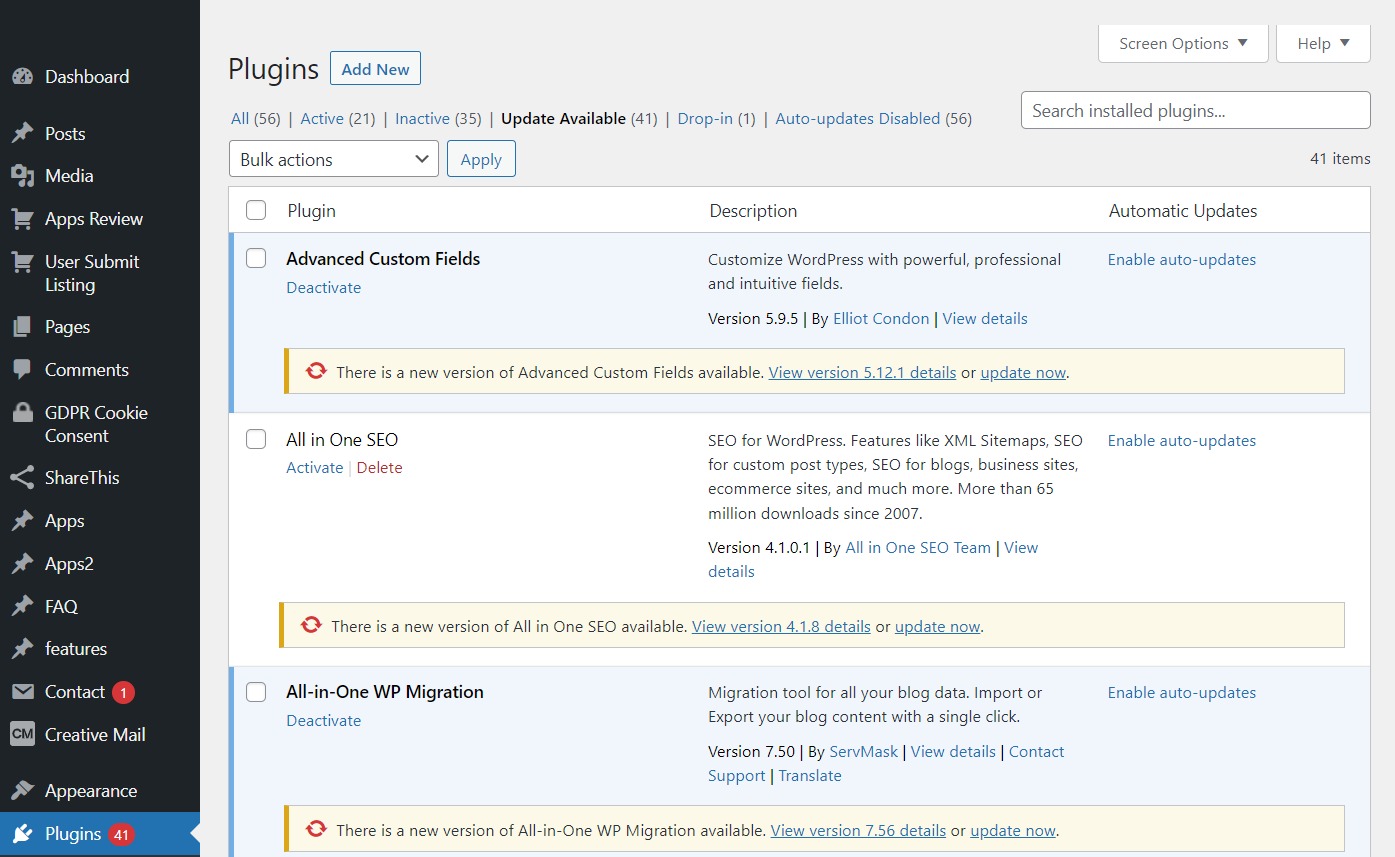The width and height of the screenshot is (1395, 857).
Task: Focus the Search installed plugins field
Action: (1194, 111)
